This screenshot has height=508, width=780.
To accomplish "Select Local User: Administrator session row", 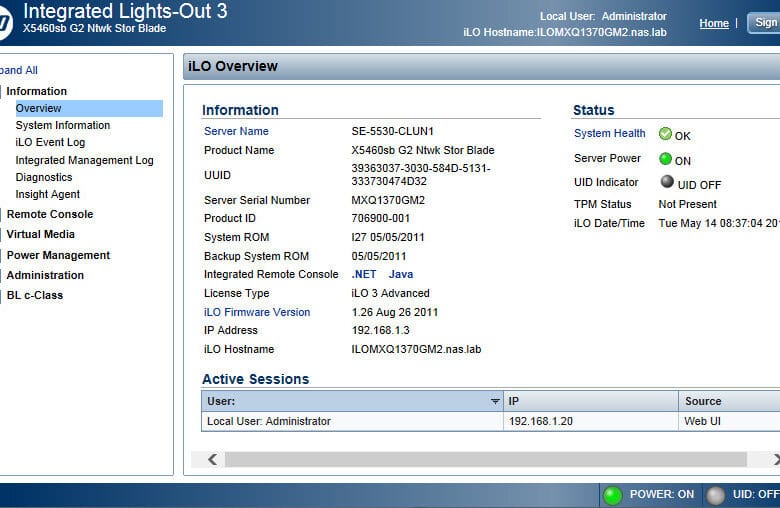I will click(x=490, y=421).
